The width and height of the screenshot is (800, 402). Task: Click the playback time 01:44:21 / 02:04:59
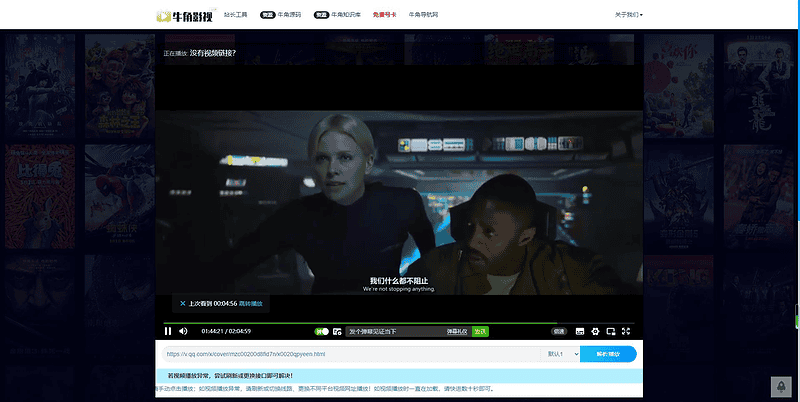(x=226, y=332)
